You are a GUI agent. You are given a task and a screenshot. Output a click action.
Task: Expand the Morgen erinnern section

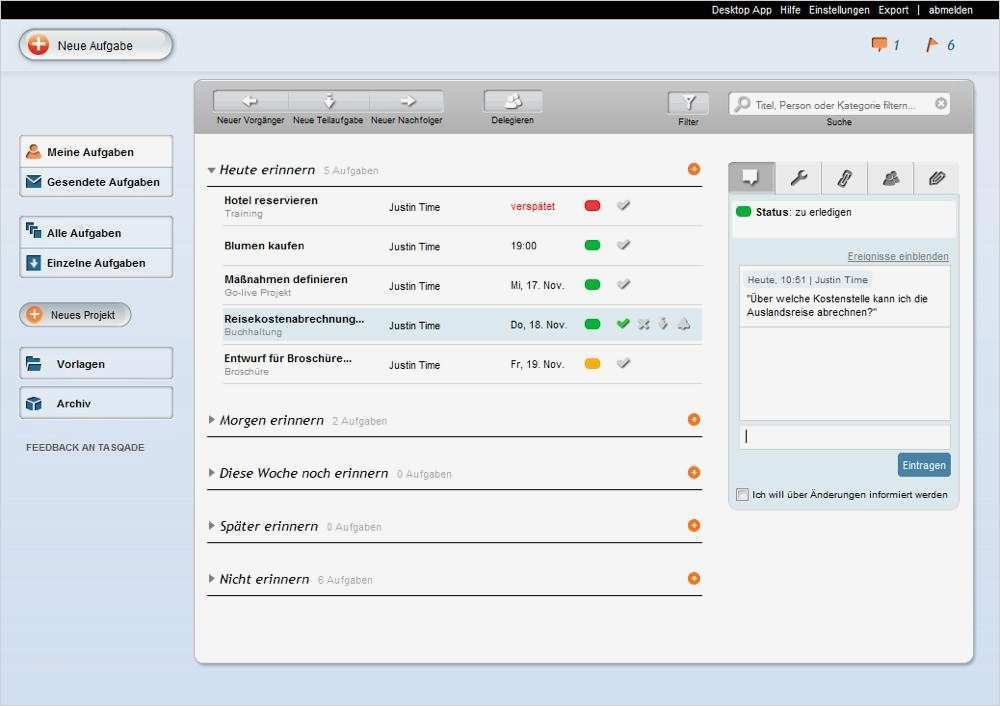(209, 420)
